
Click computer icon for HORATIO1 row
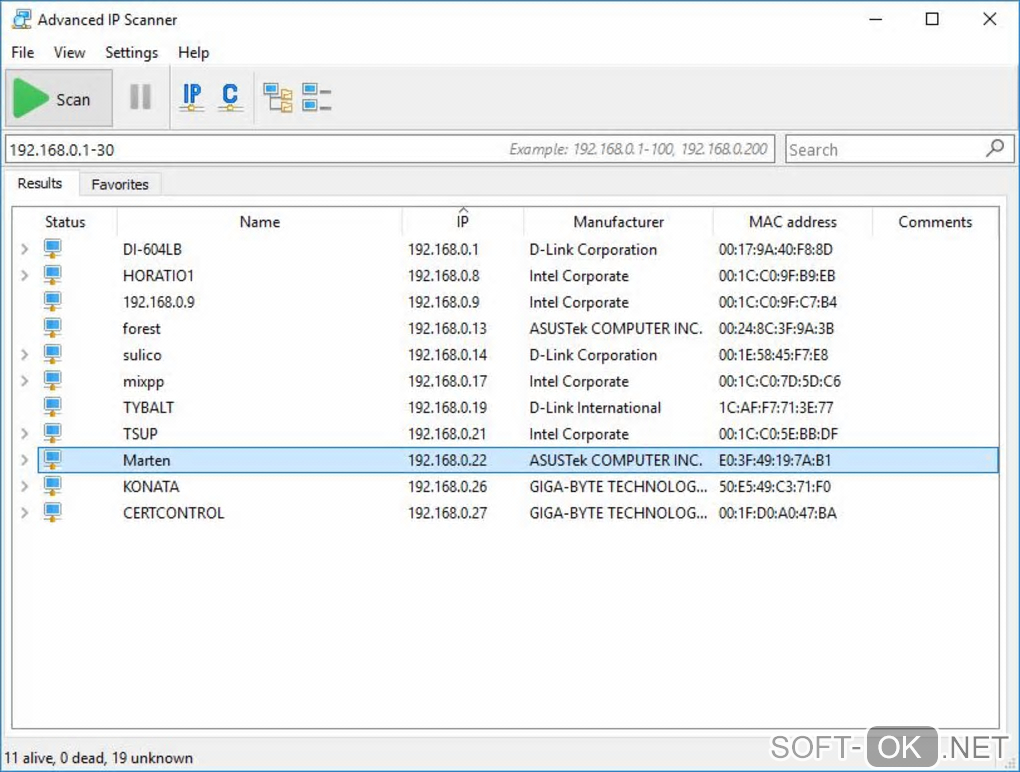point(53,275)
